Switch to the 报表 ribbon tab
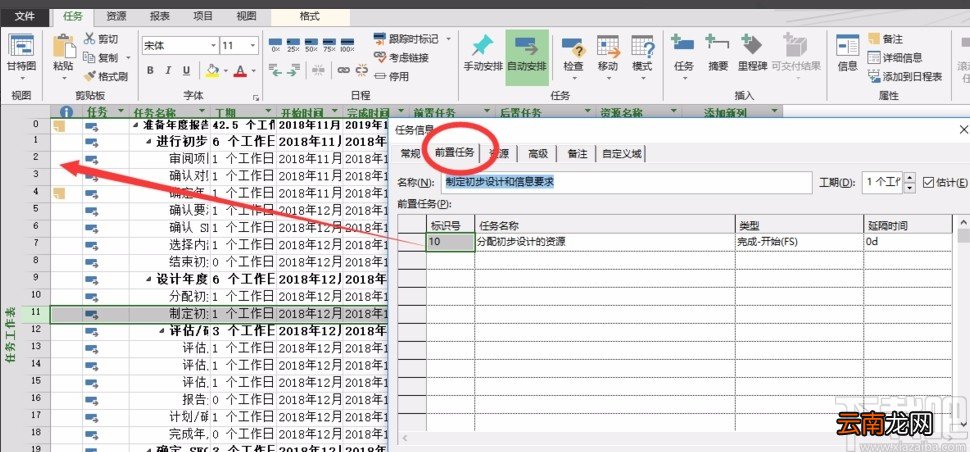Viewport: 970px width, 452px height. pyautogui.click(x=160, y=17)
